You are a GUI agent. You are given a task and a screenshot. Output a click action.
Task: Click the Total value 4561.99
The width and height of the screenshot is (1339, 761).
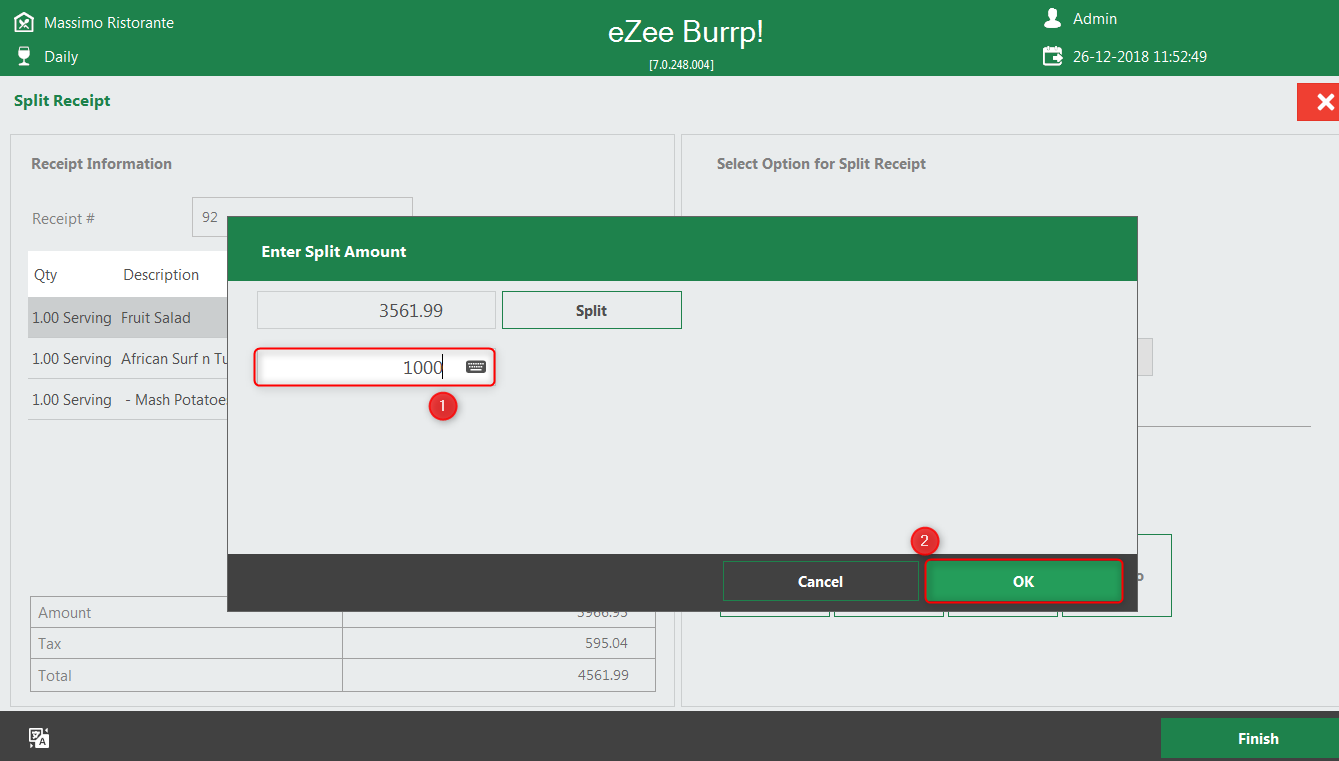click(603, 675)
